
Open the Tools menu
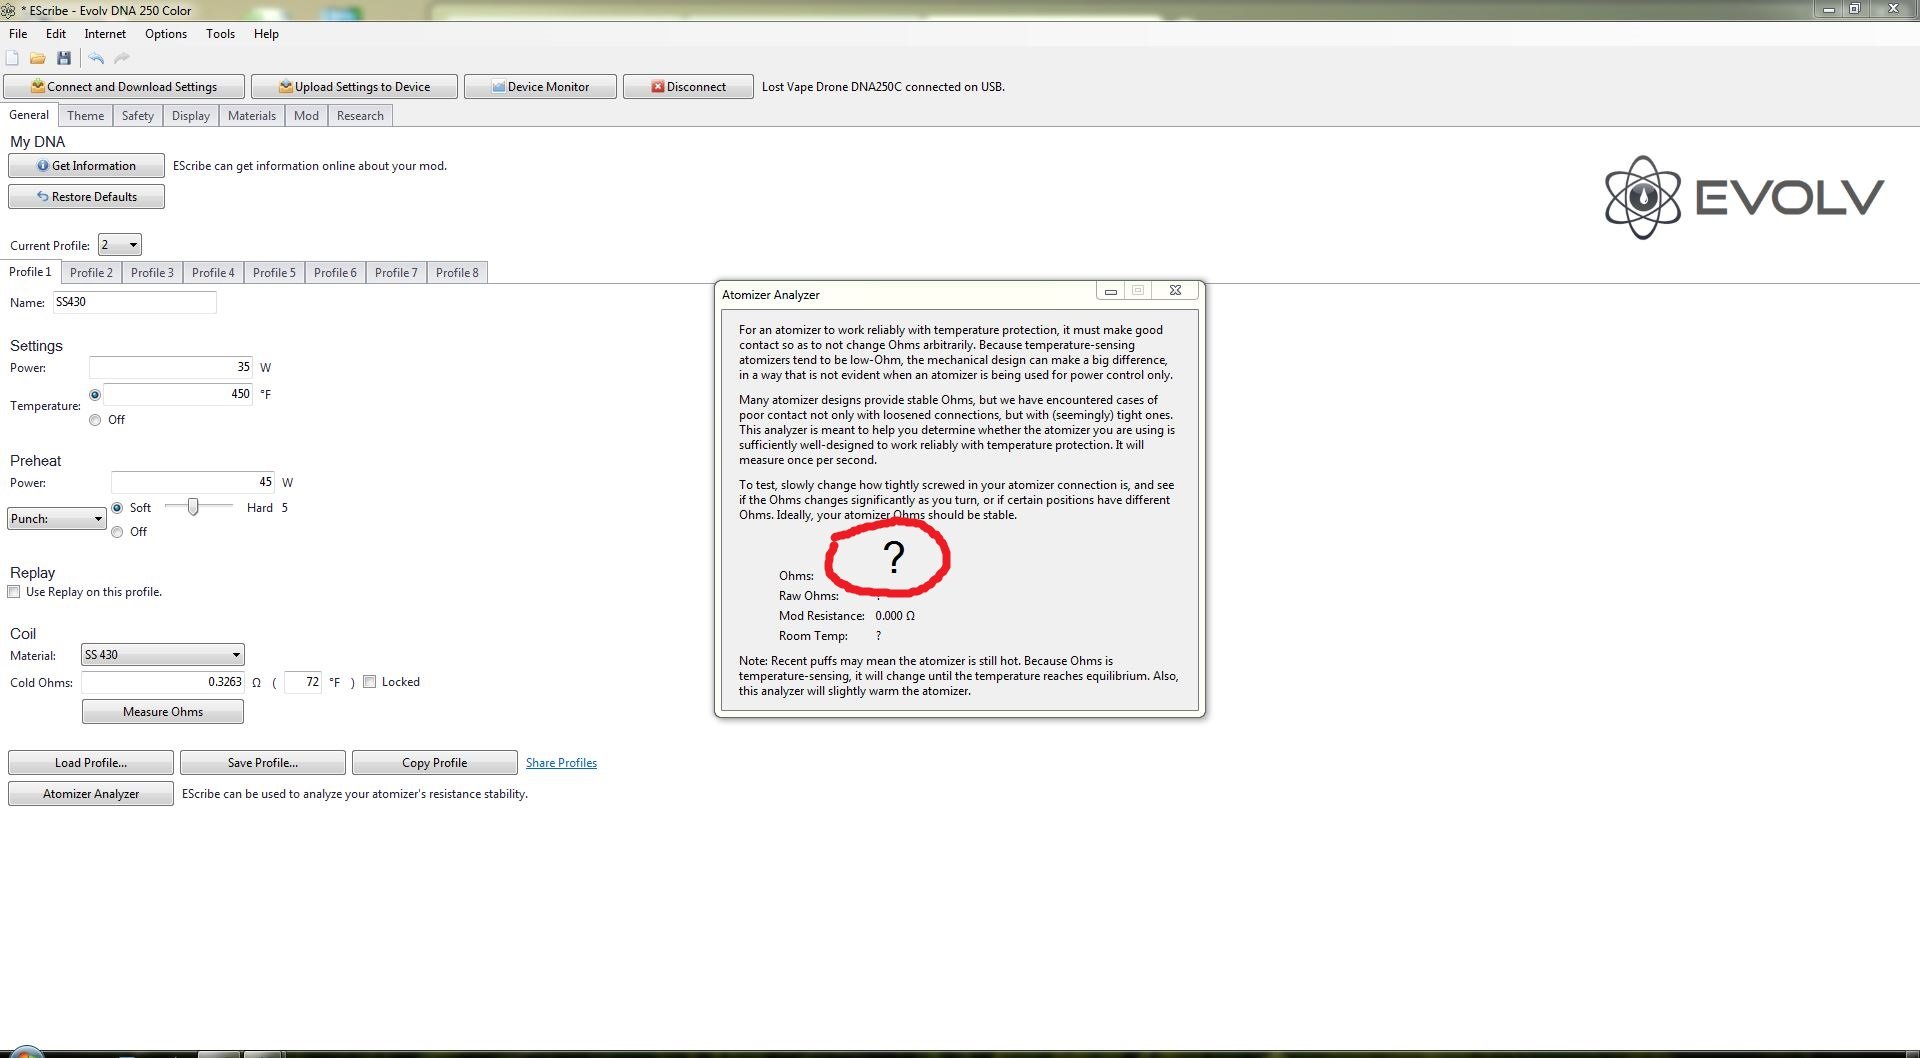(220, 34)
